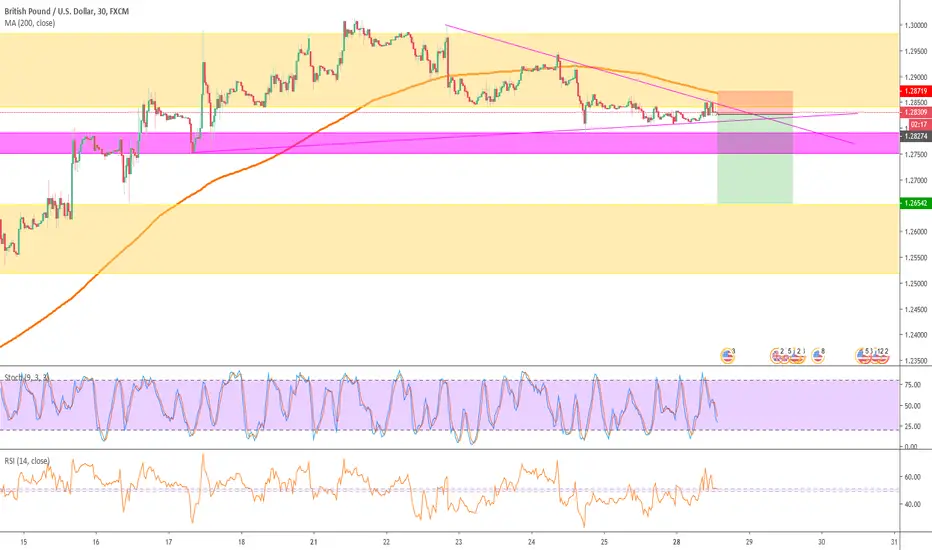
Task: Click date label 31 on time axis
Action: click(894, 542)
